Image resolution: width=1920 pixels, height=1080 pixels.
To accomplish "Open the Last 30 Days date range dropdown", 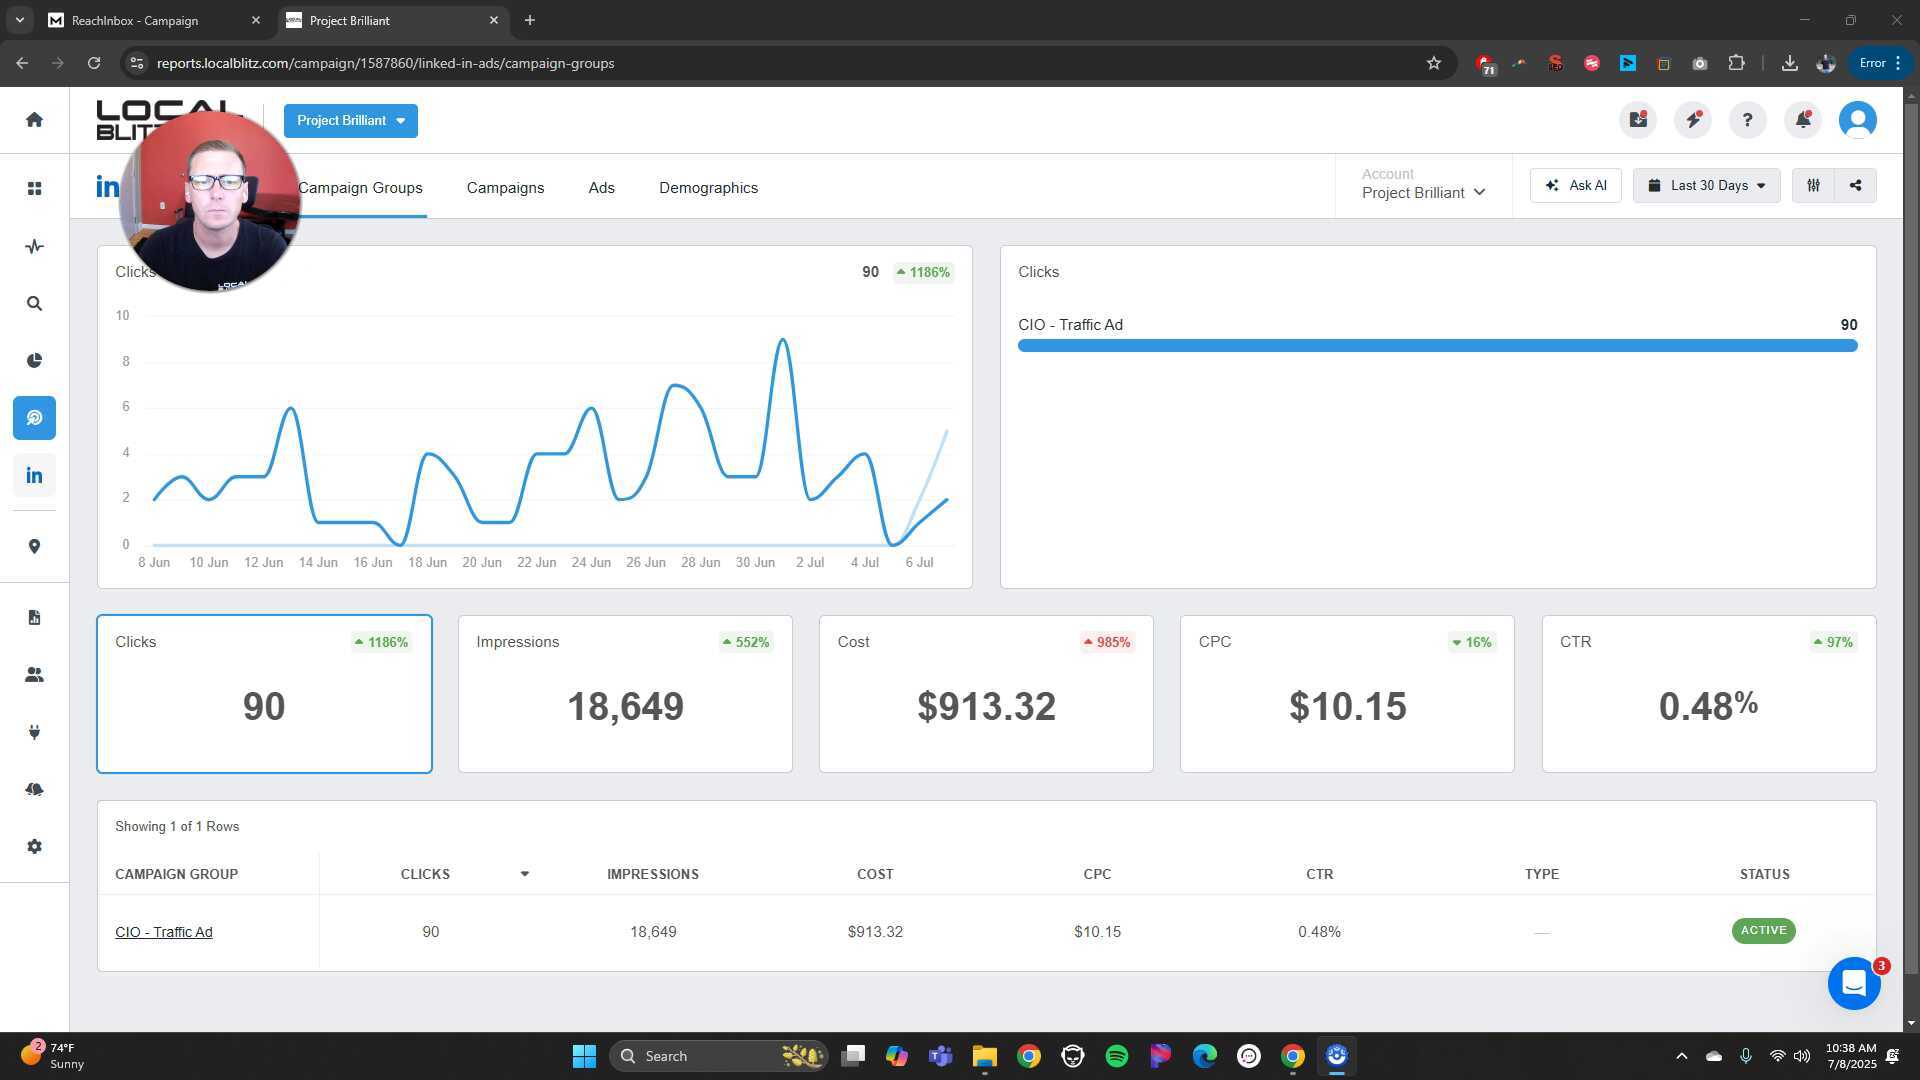I will (x=1706, y=185).
